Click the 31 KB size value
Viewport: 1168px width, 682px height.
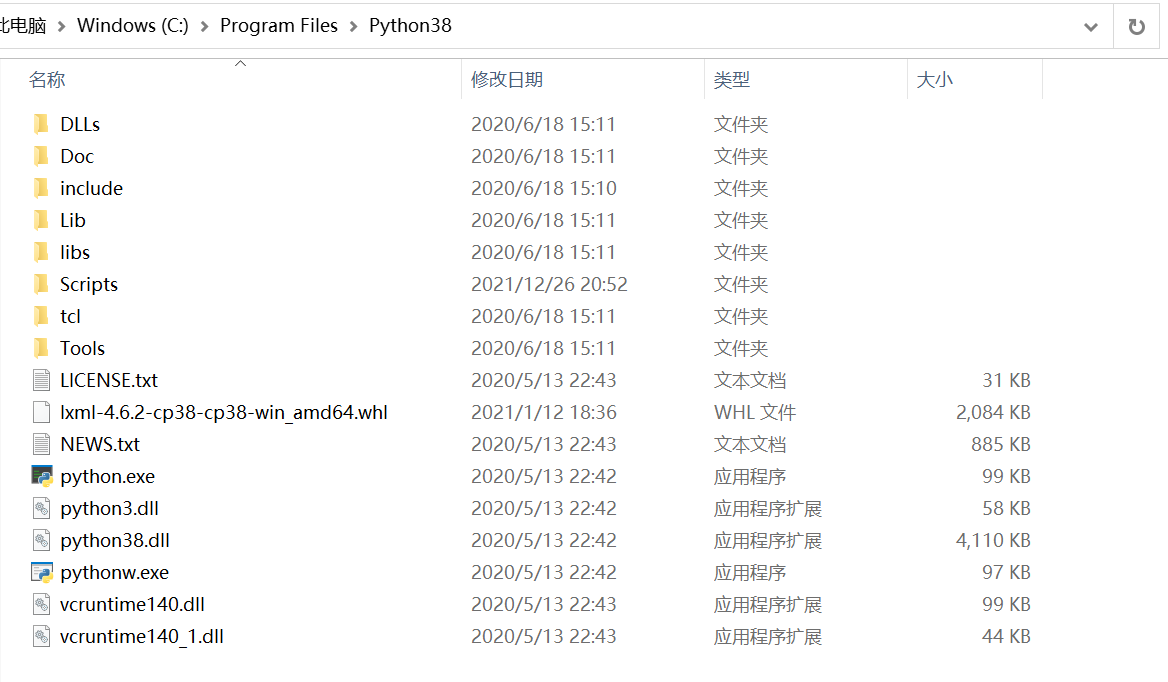[x=1006, y=380]
